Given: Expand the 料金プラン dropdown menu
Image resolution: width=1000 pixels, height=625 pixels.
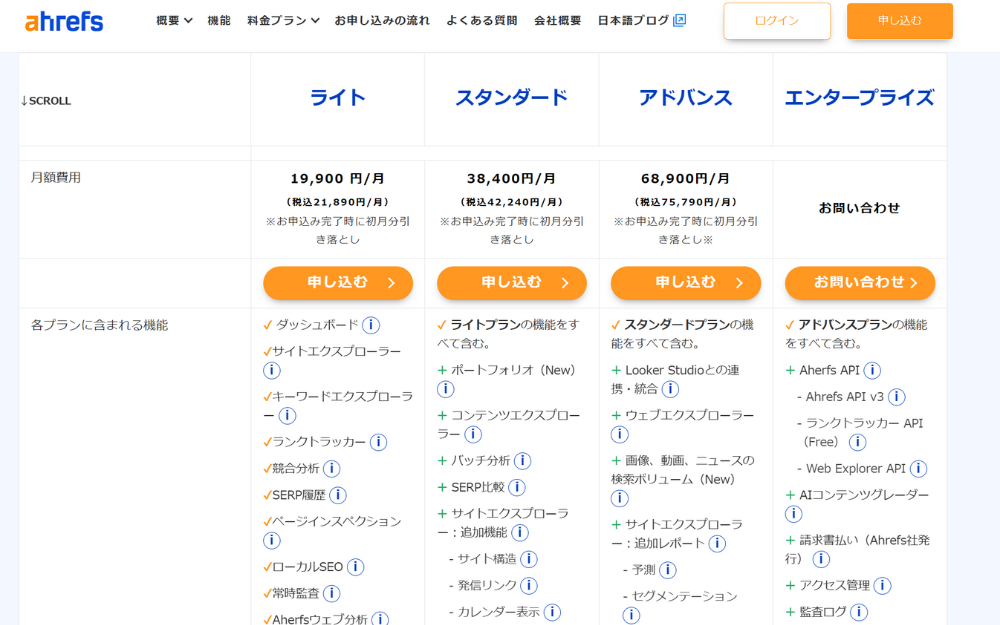Looking at the screenshot, I should point(283,20).
